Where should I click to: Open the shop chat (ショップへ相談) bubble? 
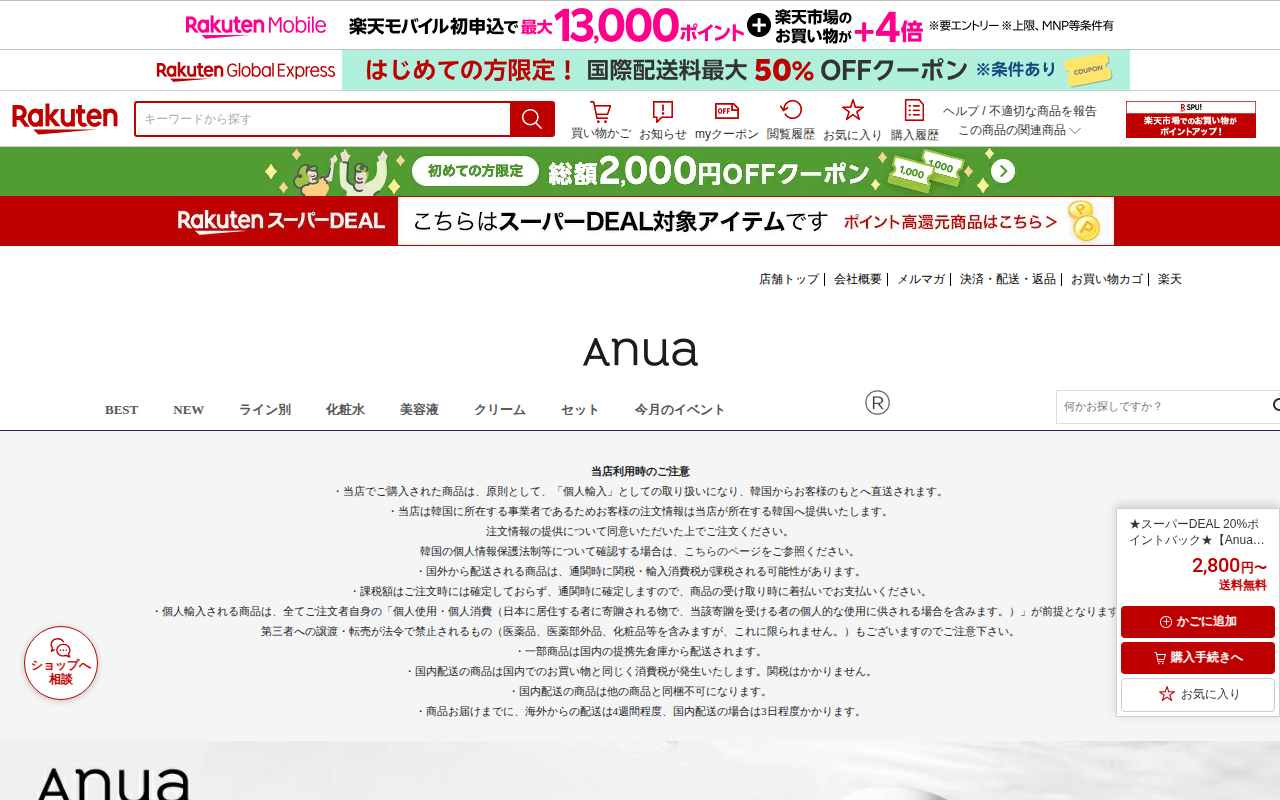coord(61,663)
